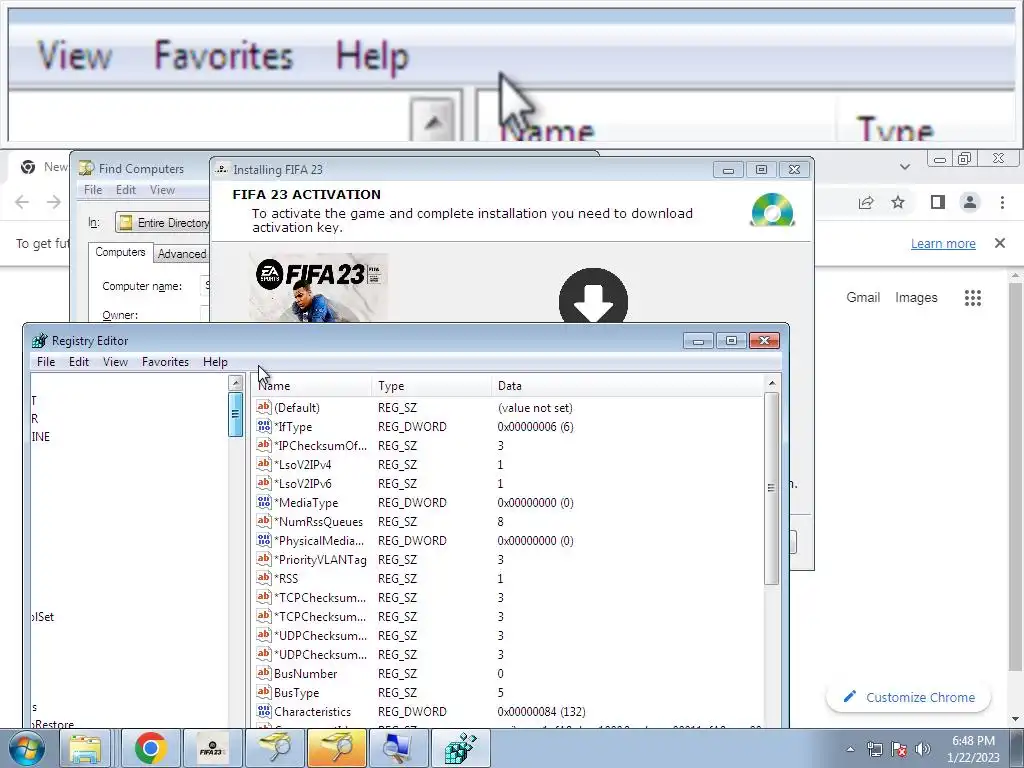Open the Windows Start button
The width and height of the screenshot is (1024, 768).
click(x=26, y=748)
